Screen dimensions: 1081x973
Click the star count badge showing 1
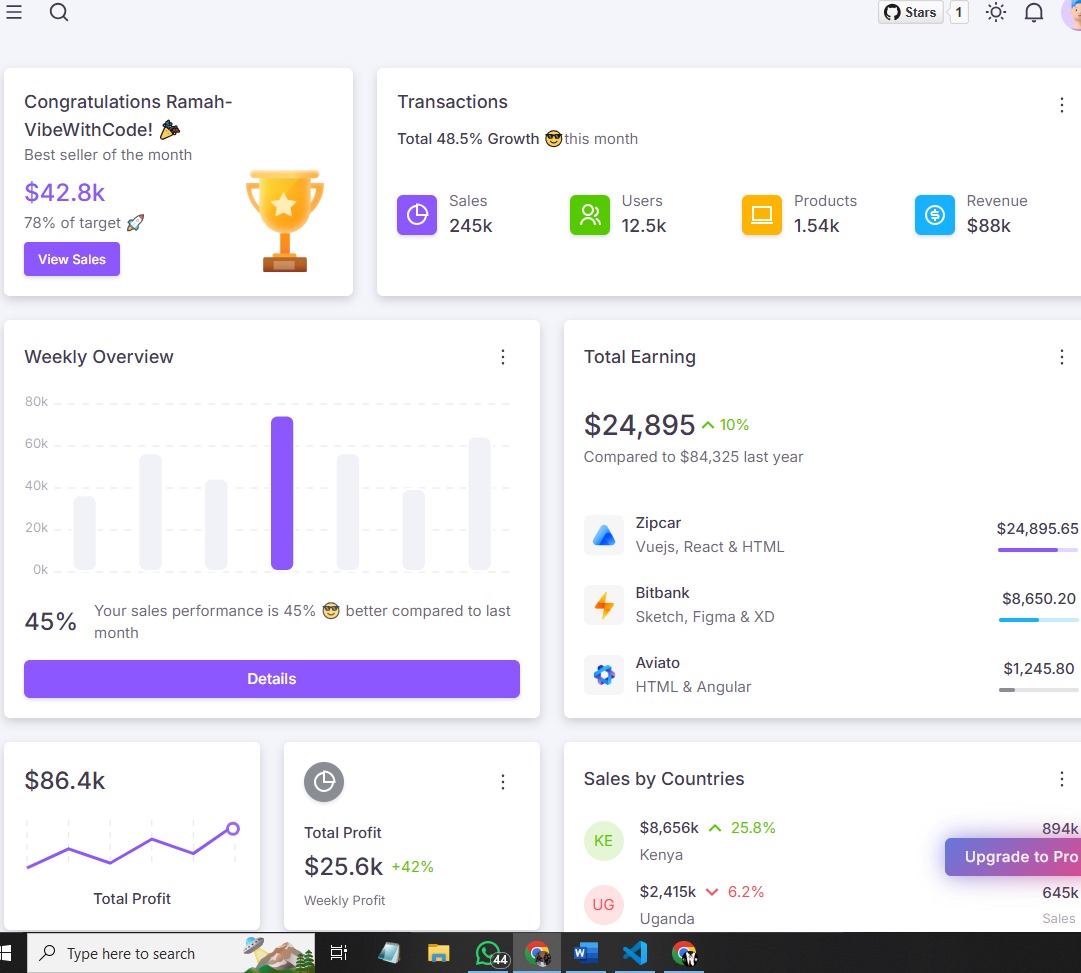point(958,12)
